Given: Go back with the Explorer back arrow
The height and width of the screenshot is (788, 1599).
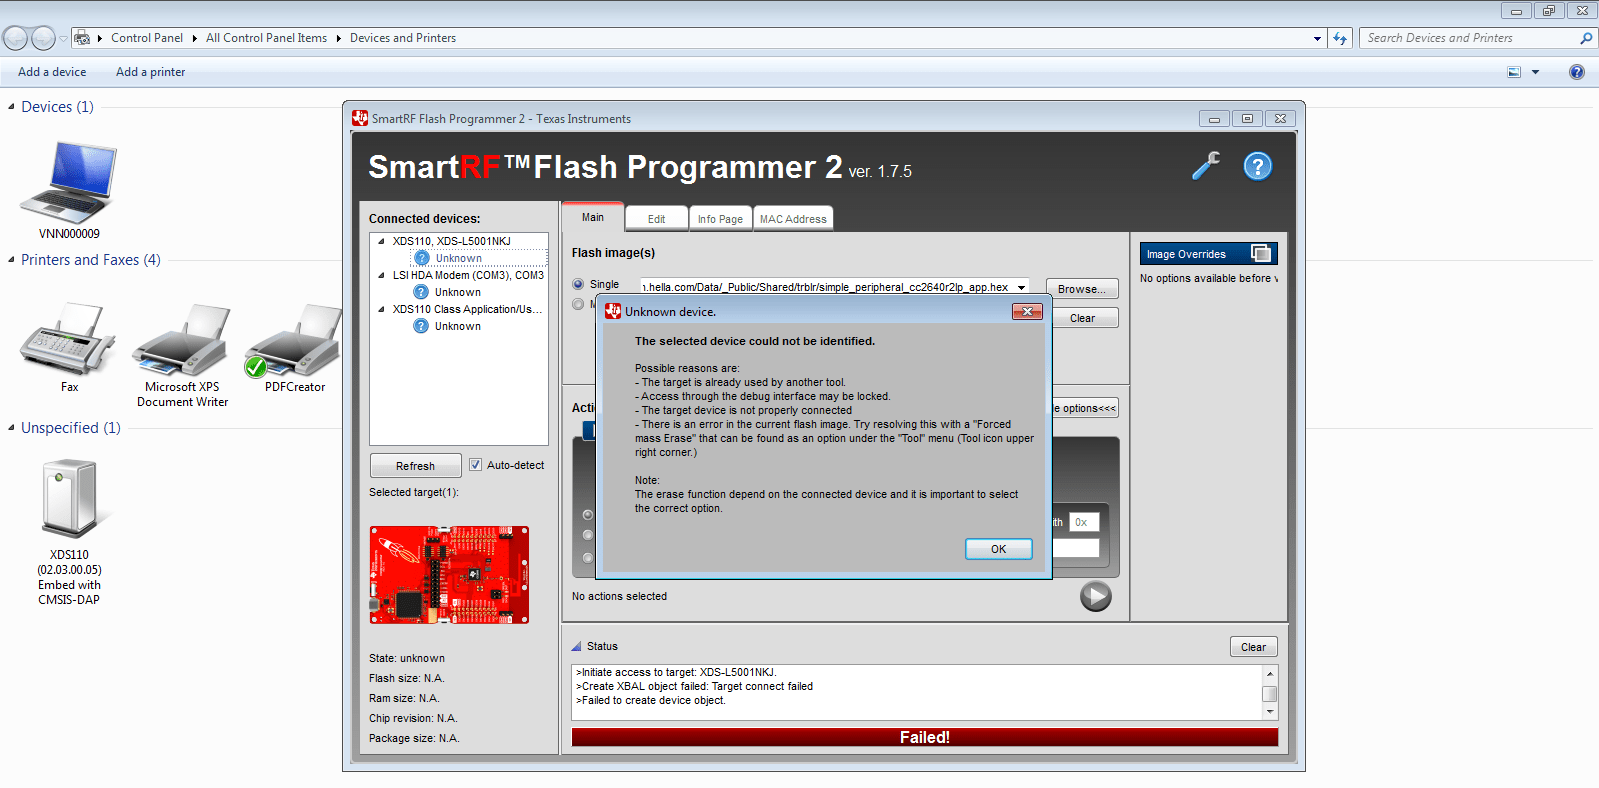Looking at the screenshot, I should pos(15,38).
